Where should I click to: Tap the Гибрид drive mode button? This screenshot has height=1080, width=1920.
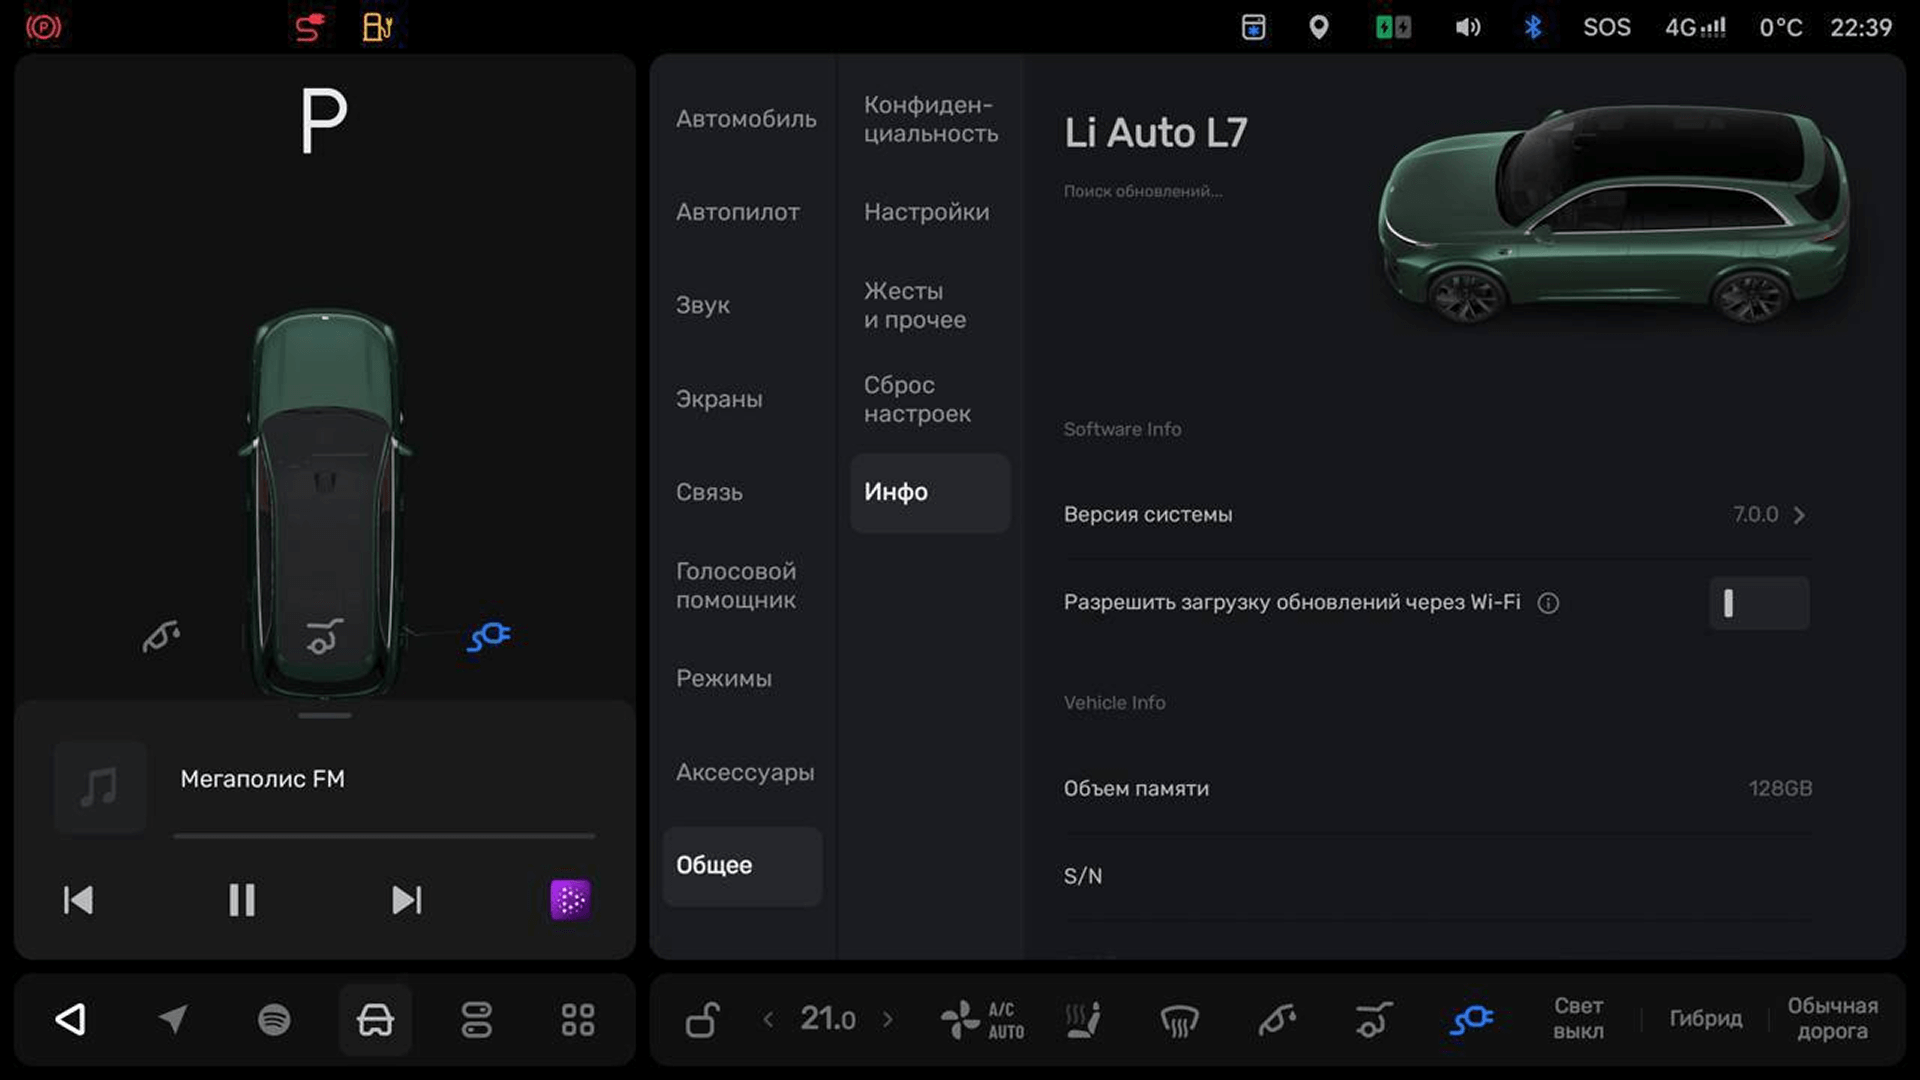pyautogui.click(x=1705, y=1018)
